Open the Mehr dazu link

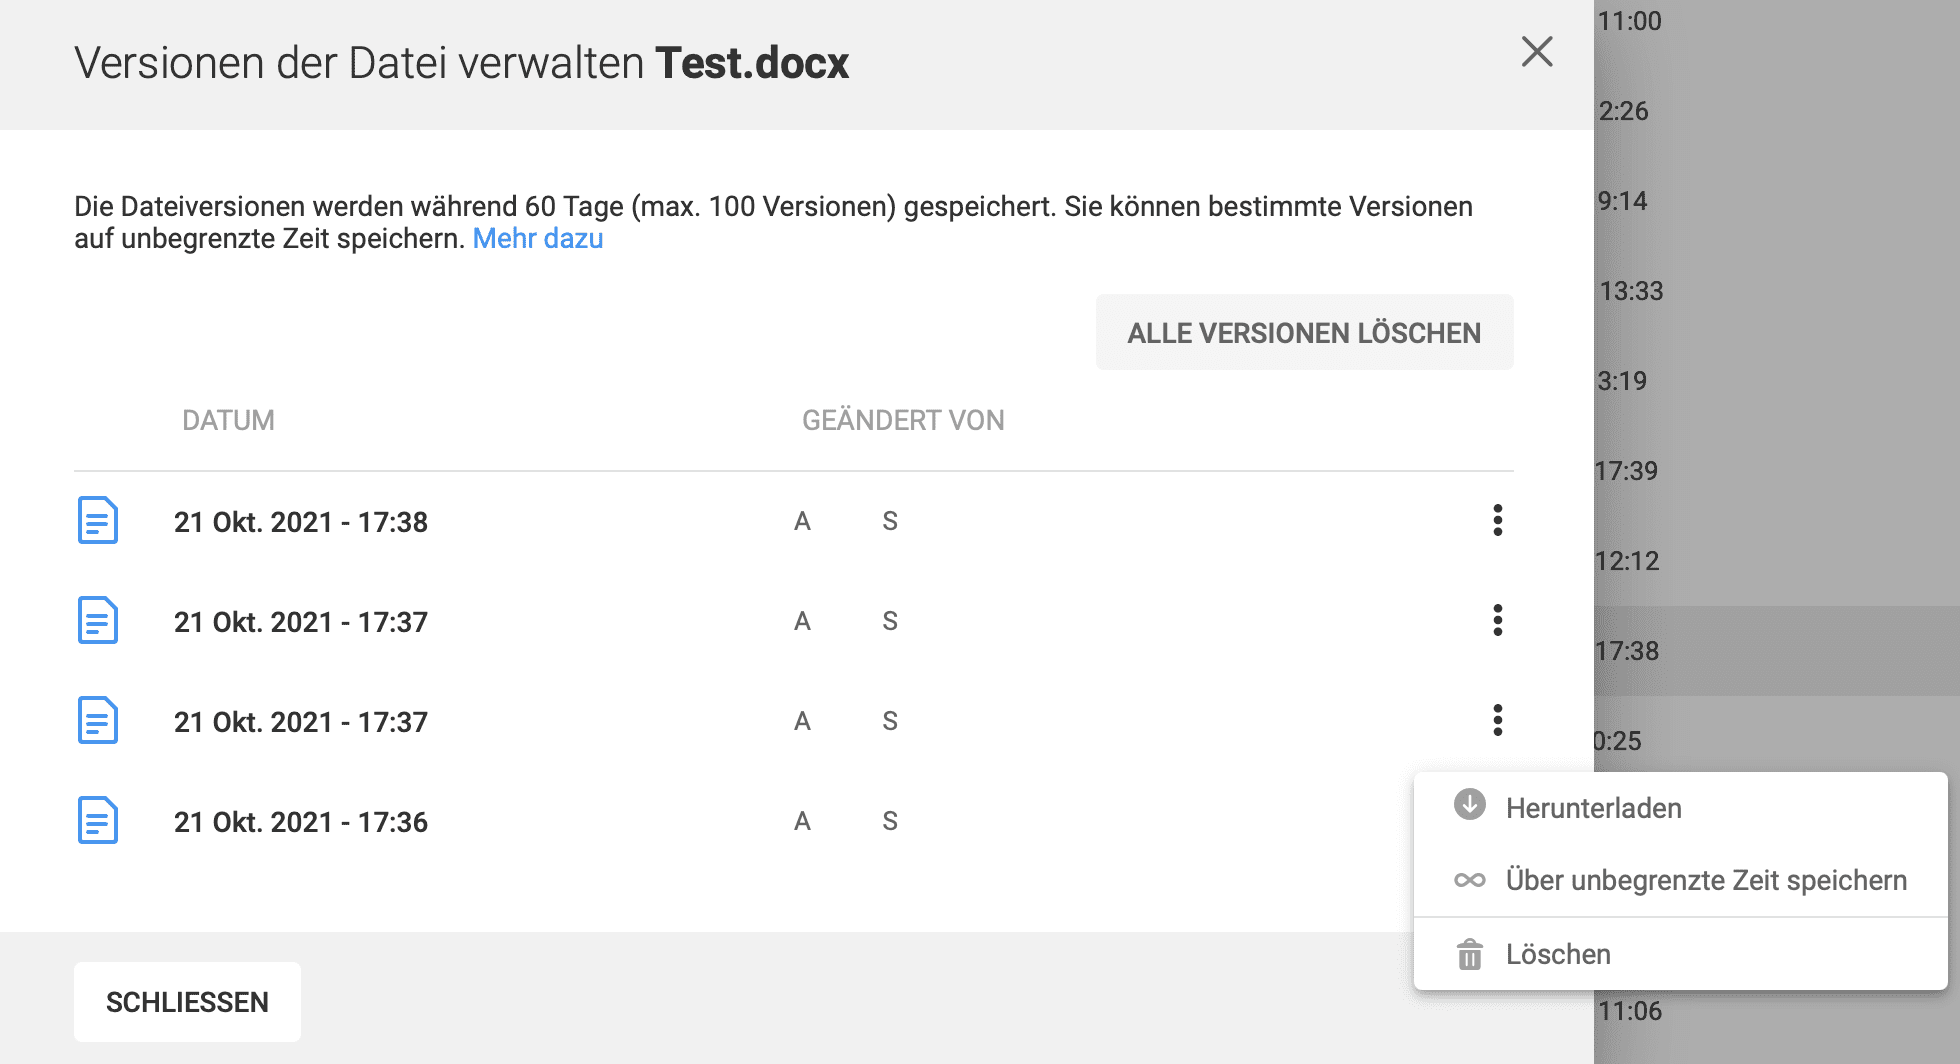538,239
